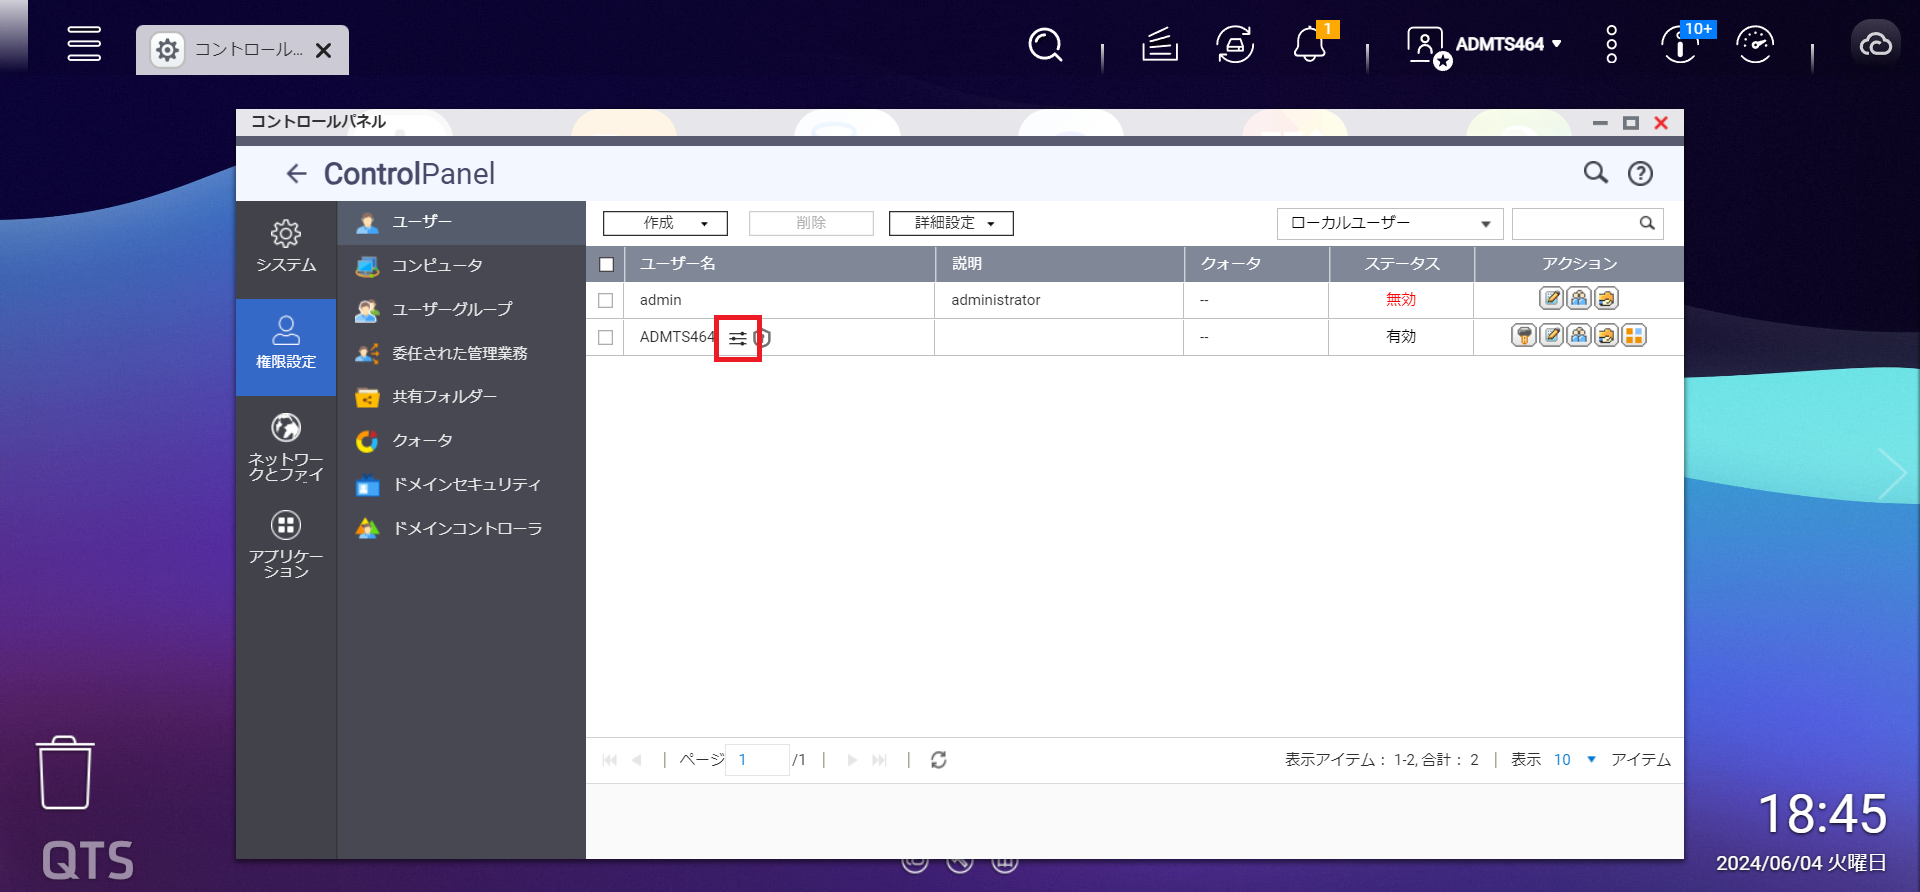
Task: Open the items-per-page 10 dropdown
Action: (x=1575, y=760)
